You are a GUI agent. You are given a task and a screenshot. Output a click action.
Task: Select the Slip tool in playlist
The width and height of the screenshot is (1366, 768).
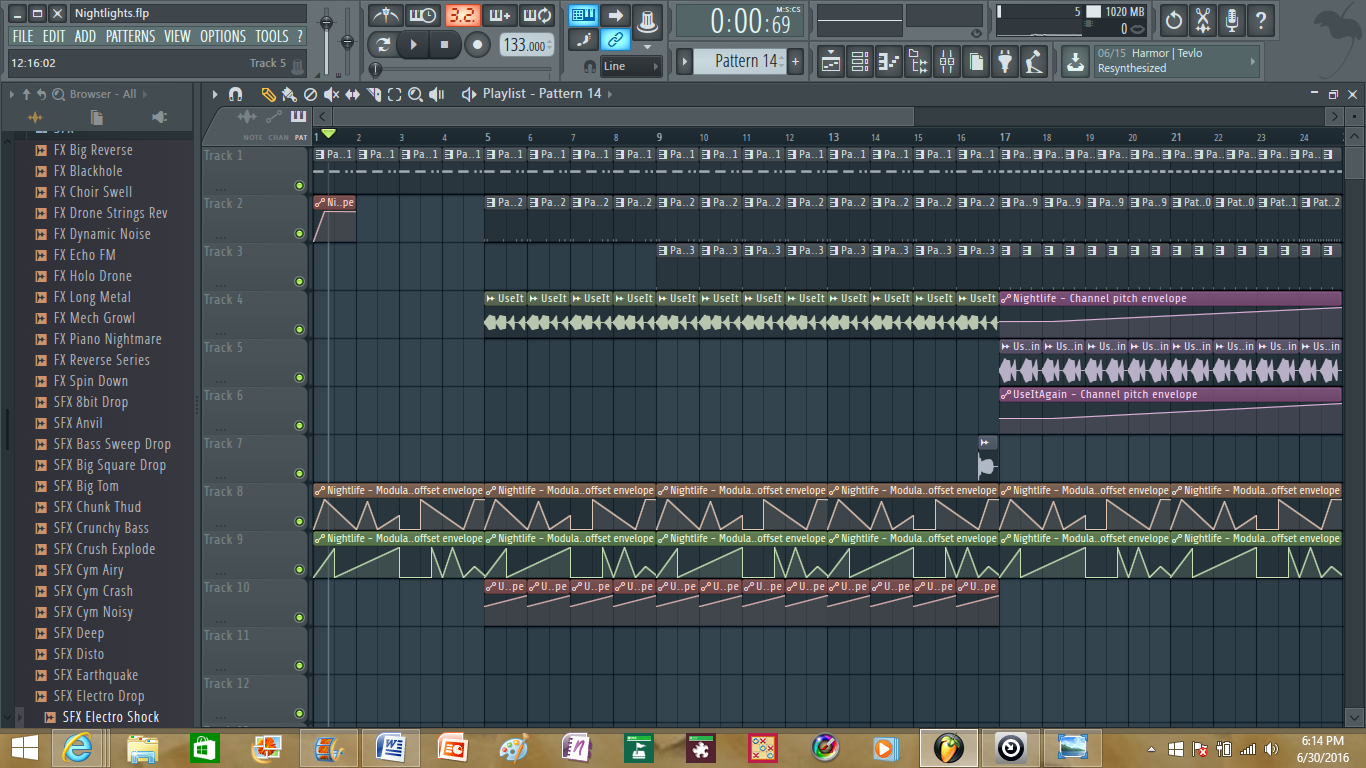352,94
